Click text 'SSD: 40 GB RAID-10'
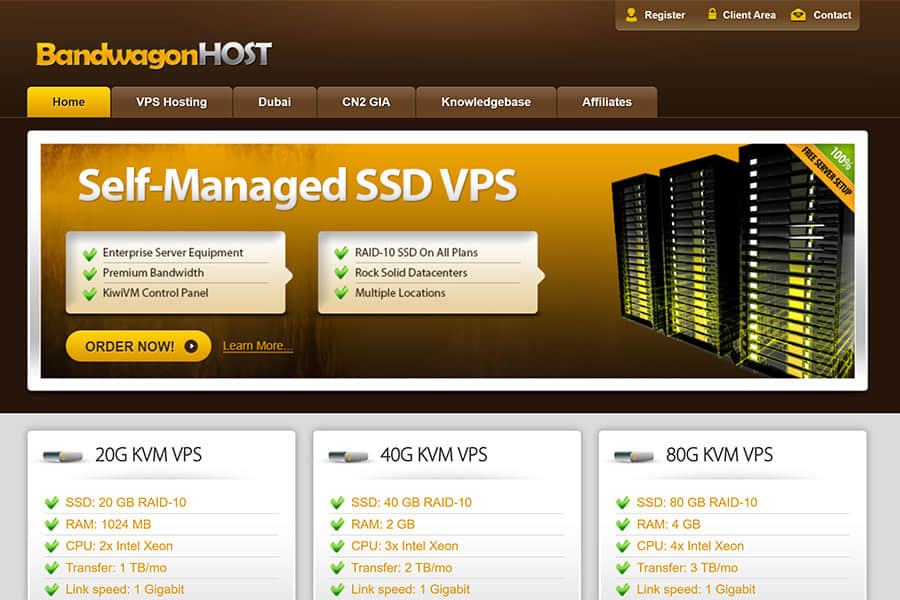Image resolution: width=900 pixels, height=600 pixels. [412, 502]
